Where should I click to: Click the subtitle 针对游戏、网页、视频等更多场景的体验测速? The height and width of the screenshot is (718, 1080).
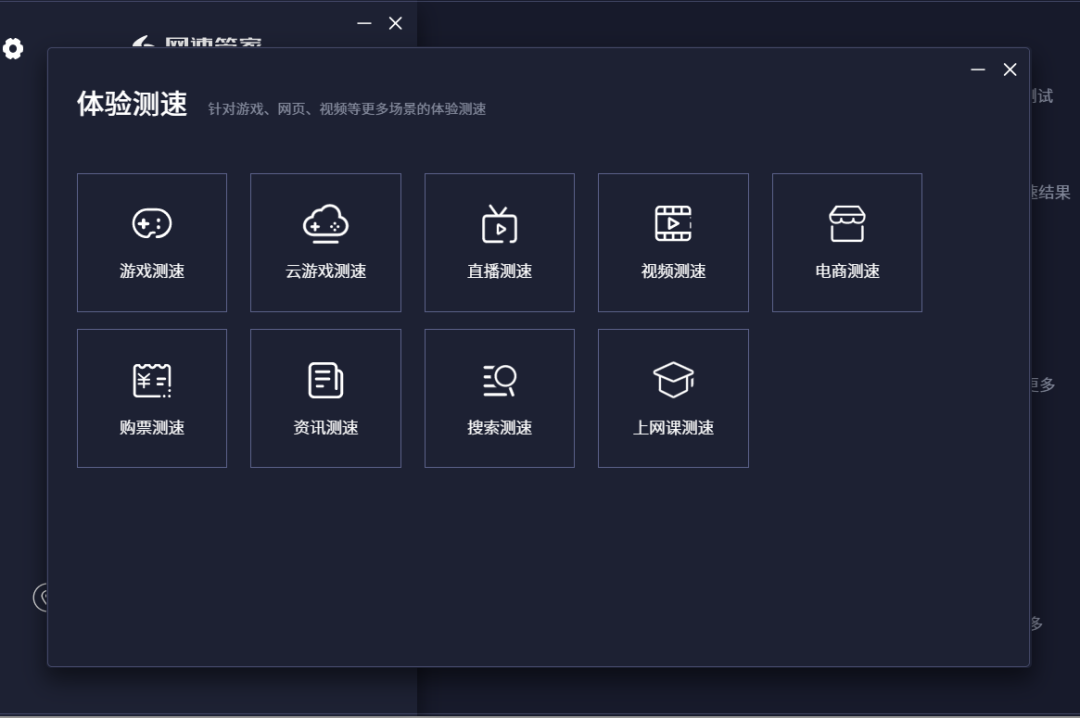tap(347, 109)
